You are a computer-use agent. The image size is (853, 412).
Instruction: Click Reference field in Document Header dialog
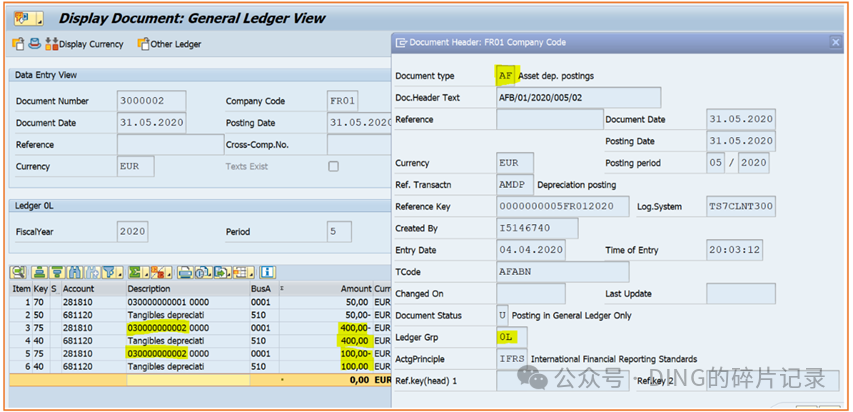(549, 119)
